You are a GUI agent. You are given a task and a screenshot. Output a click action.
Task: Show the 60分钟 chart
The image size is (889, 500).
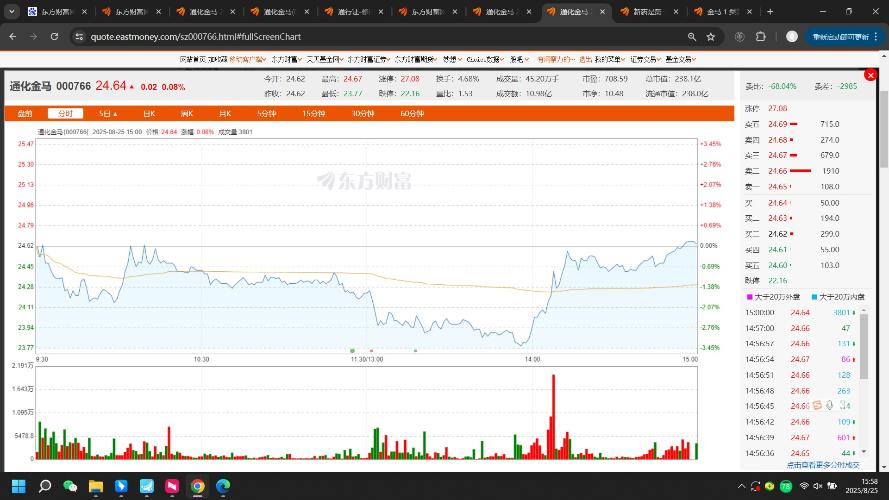[412, 113]
